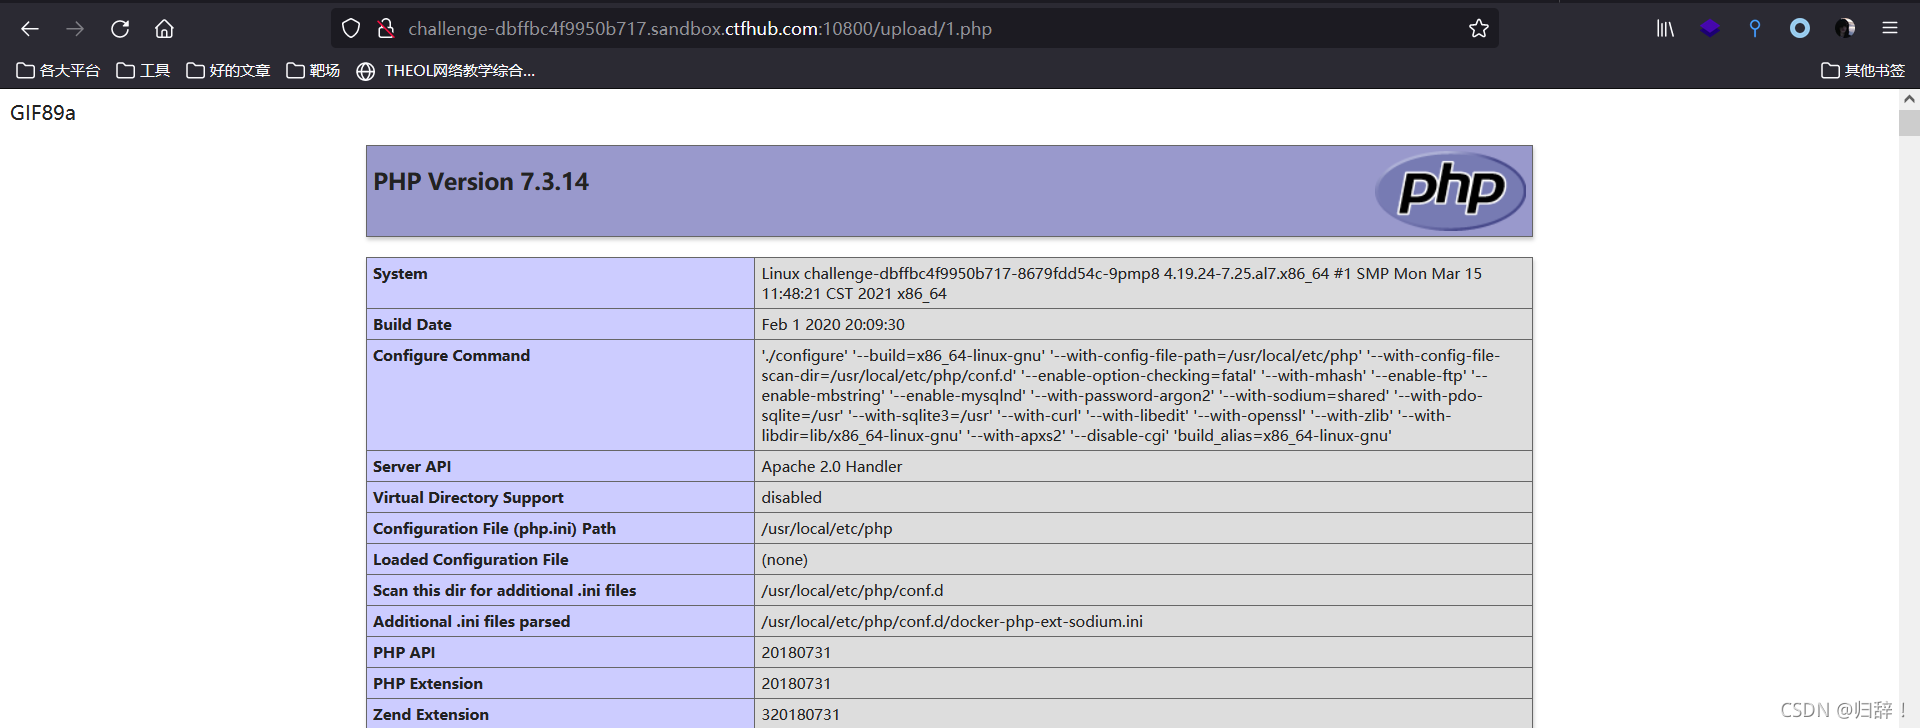Open the 好的文章 bookmarks folder
Viewport: 1920px width, 728px height.
pos(228,71)
